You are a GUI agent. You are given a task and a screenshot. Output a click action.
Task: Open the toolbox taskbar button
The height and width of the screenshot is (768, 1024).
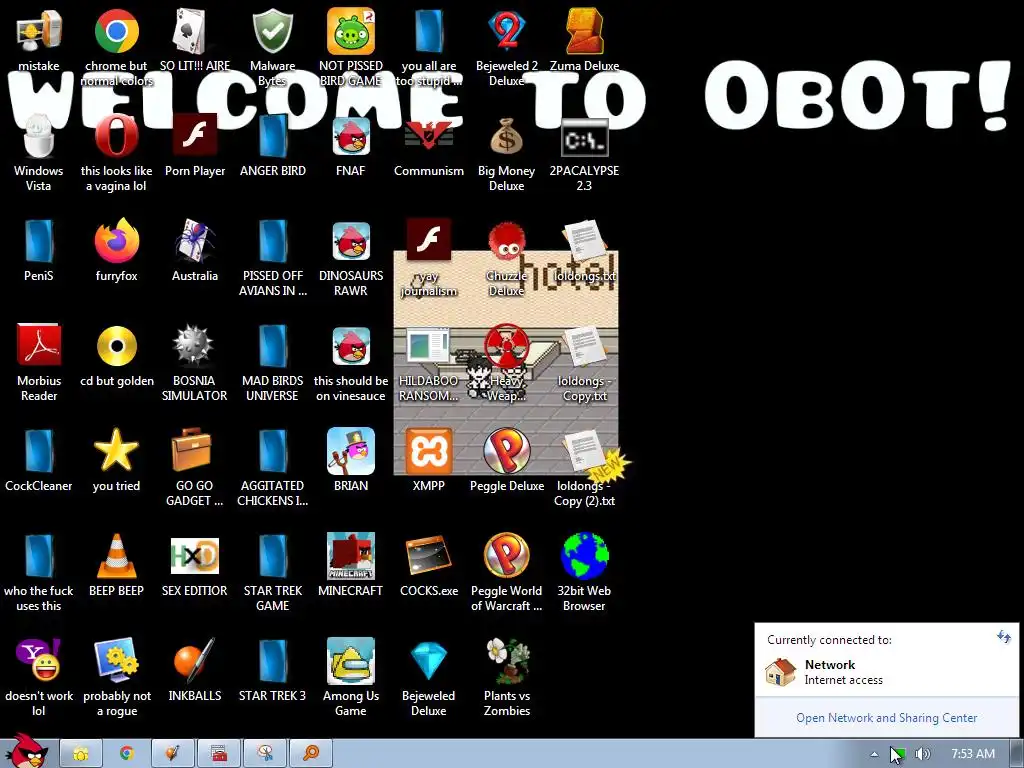coord(219,754)
